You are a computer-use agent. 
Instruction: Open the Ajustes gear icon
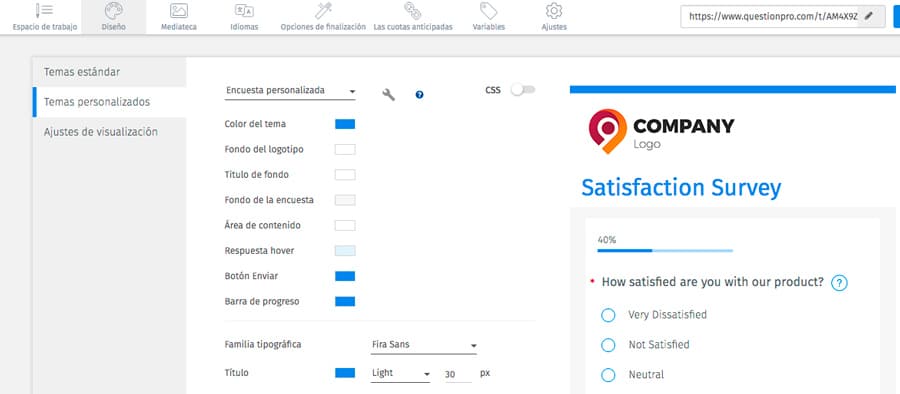(x=554, y=11)
